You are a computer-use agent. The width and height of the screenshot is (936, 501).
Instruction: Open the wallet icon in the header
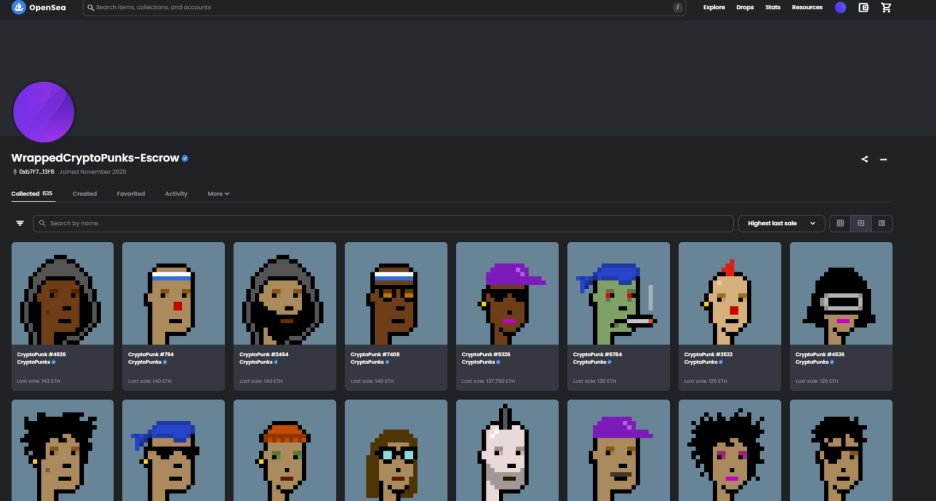863,8
